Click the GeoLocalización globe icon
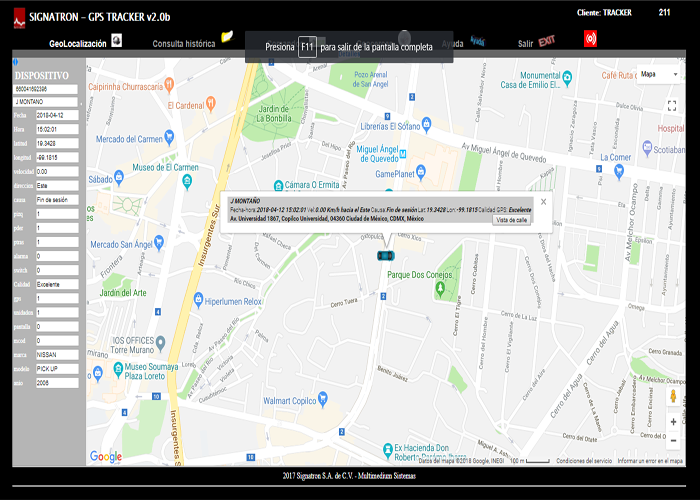The height and width of the screenshot is (500, 700). click(x=117, y=41)
